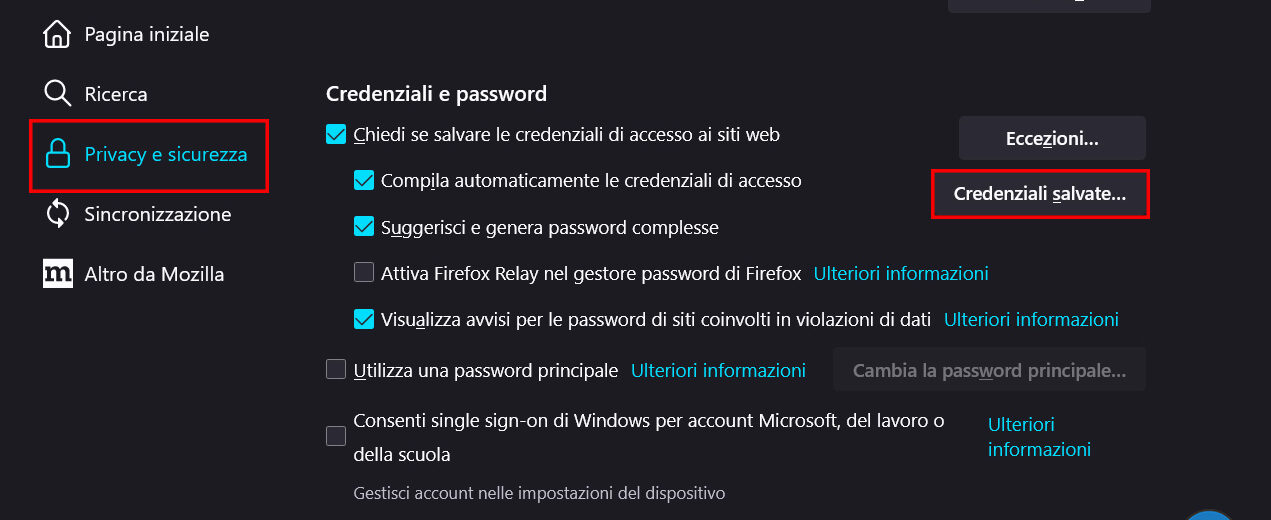Open Ulteriori informazioni link for single sign-on
The height and width of the screenshot is (520, 1271).
click(1039, 437)
